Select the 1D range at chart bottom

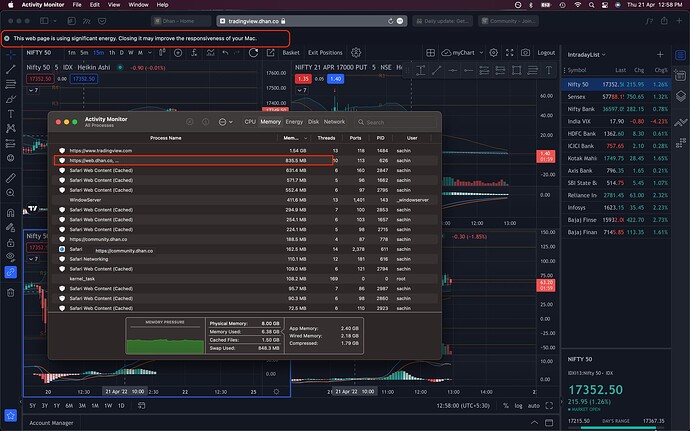pyautogui.click(x=121, y=405)
